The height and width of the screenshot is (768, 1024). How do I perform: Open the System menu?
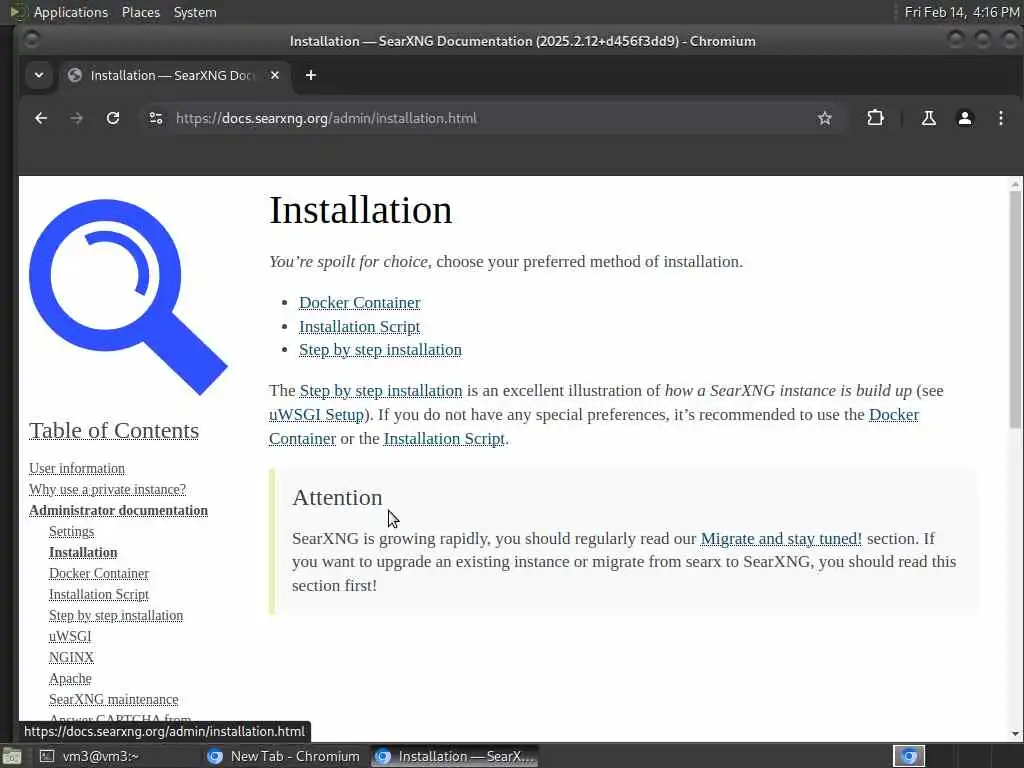point(195,12)
